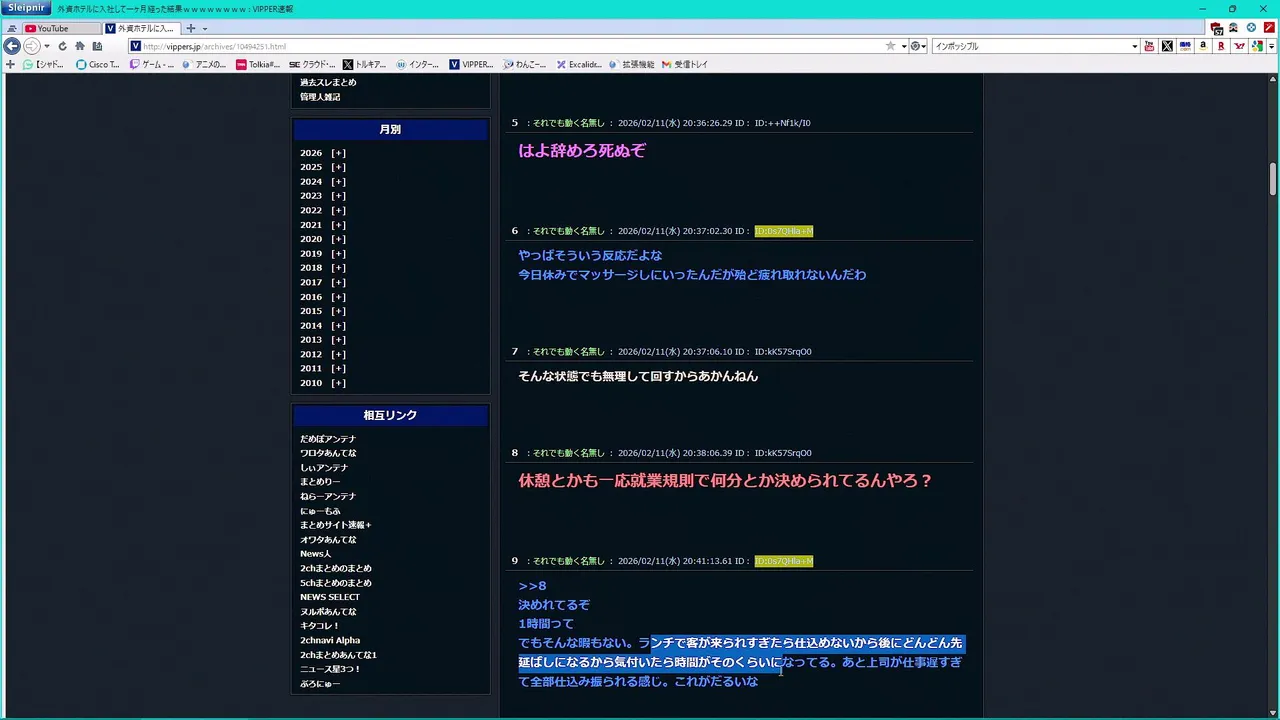Click the favorites panel icon beside home
The image size is (1280, 720).
coord(97,46)
